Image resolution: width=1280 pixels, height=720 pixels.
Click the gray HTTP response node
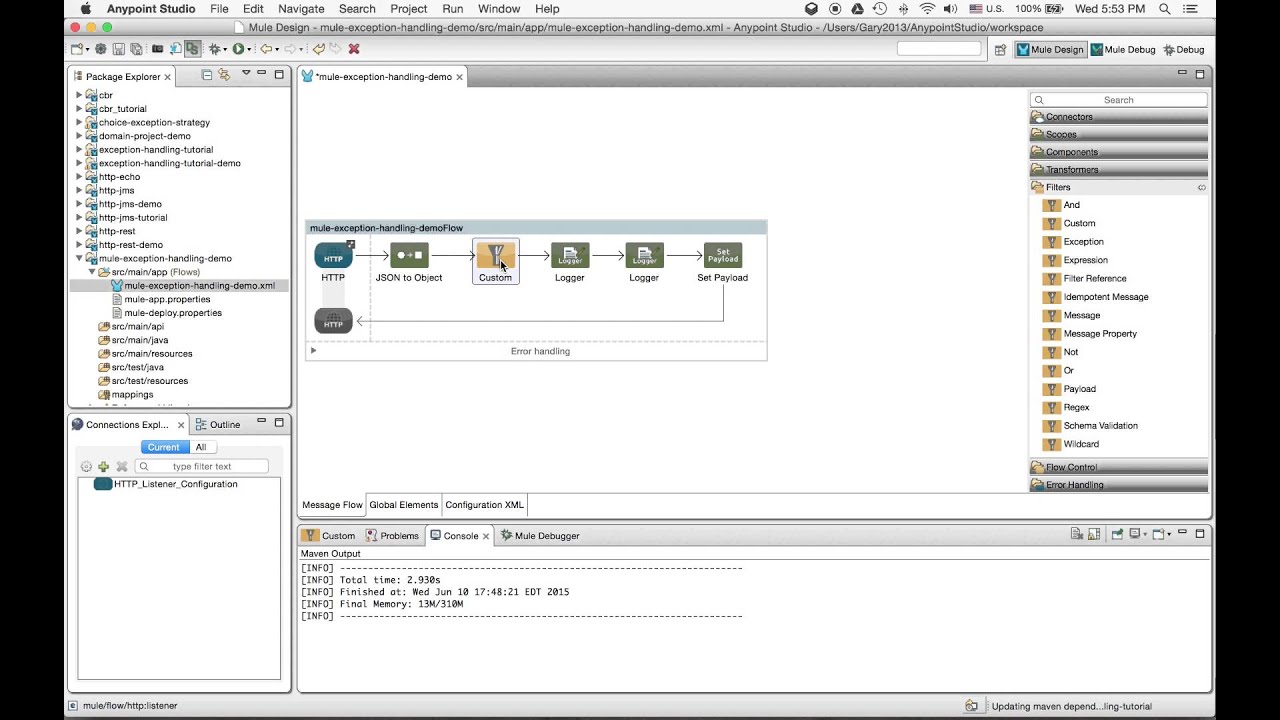(x=333, y=321)
